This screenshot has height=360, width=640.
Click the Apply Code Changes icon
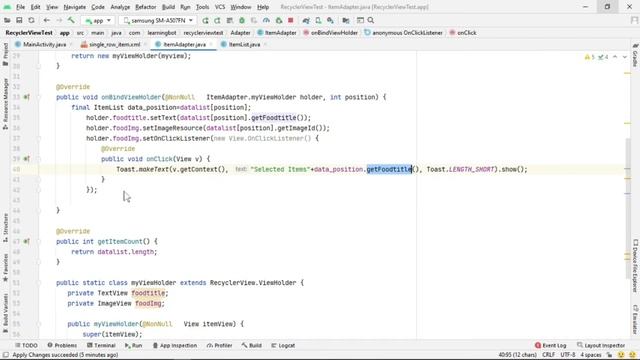(230, 20)
